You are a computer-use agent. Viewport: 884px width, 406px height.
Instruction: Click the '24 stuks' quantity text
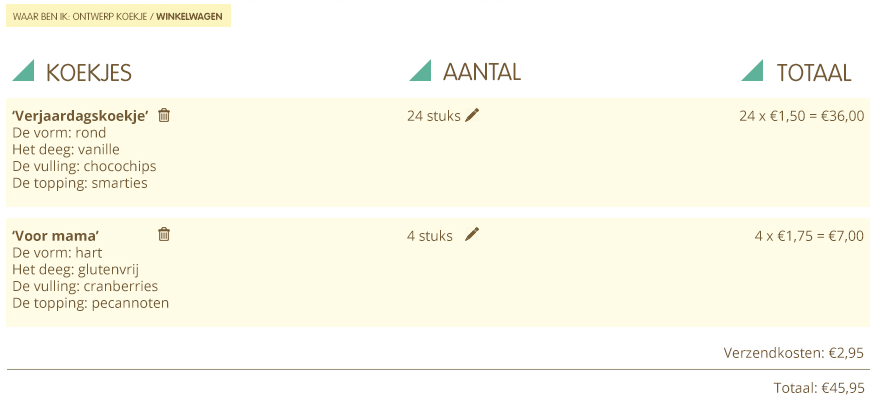tap(433, 116)
